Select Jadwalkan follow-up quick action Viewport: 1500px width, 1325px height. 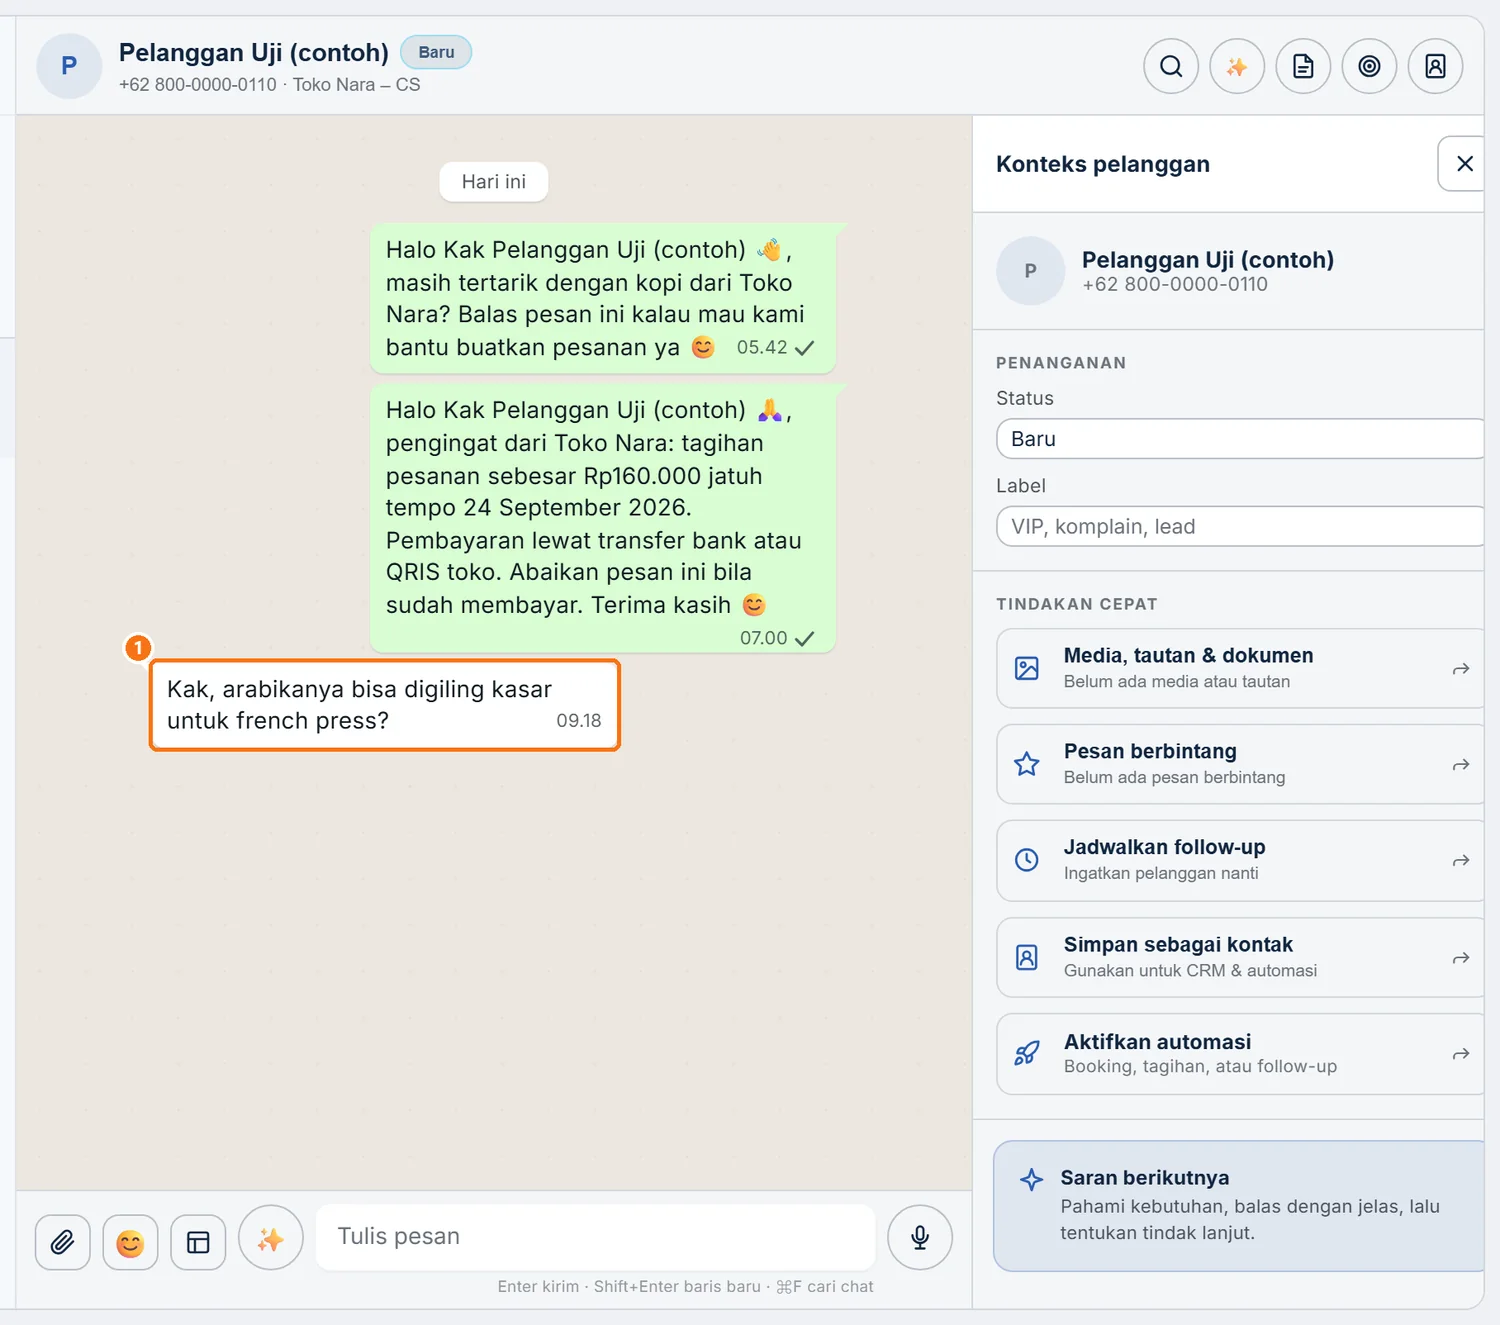coord(1240,860)
